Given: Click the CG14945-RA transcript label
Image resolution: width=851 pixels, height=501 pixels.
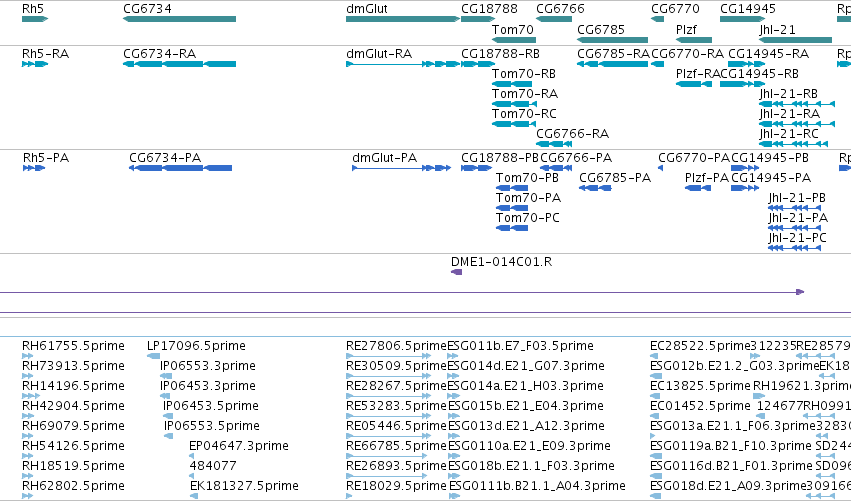Looking at the screenshot, I should coord(769,54).
